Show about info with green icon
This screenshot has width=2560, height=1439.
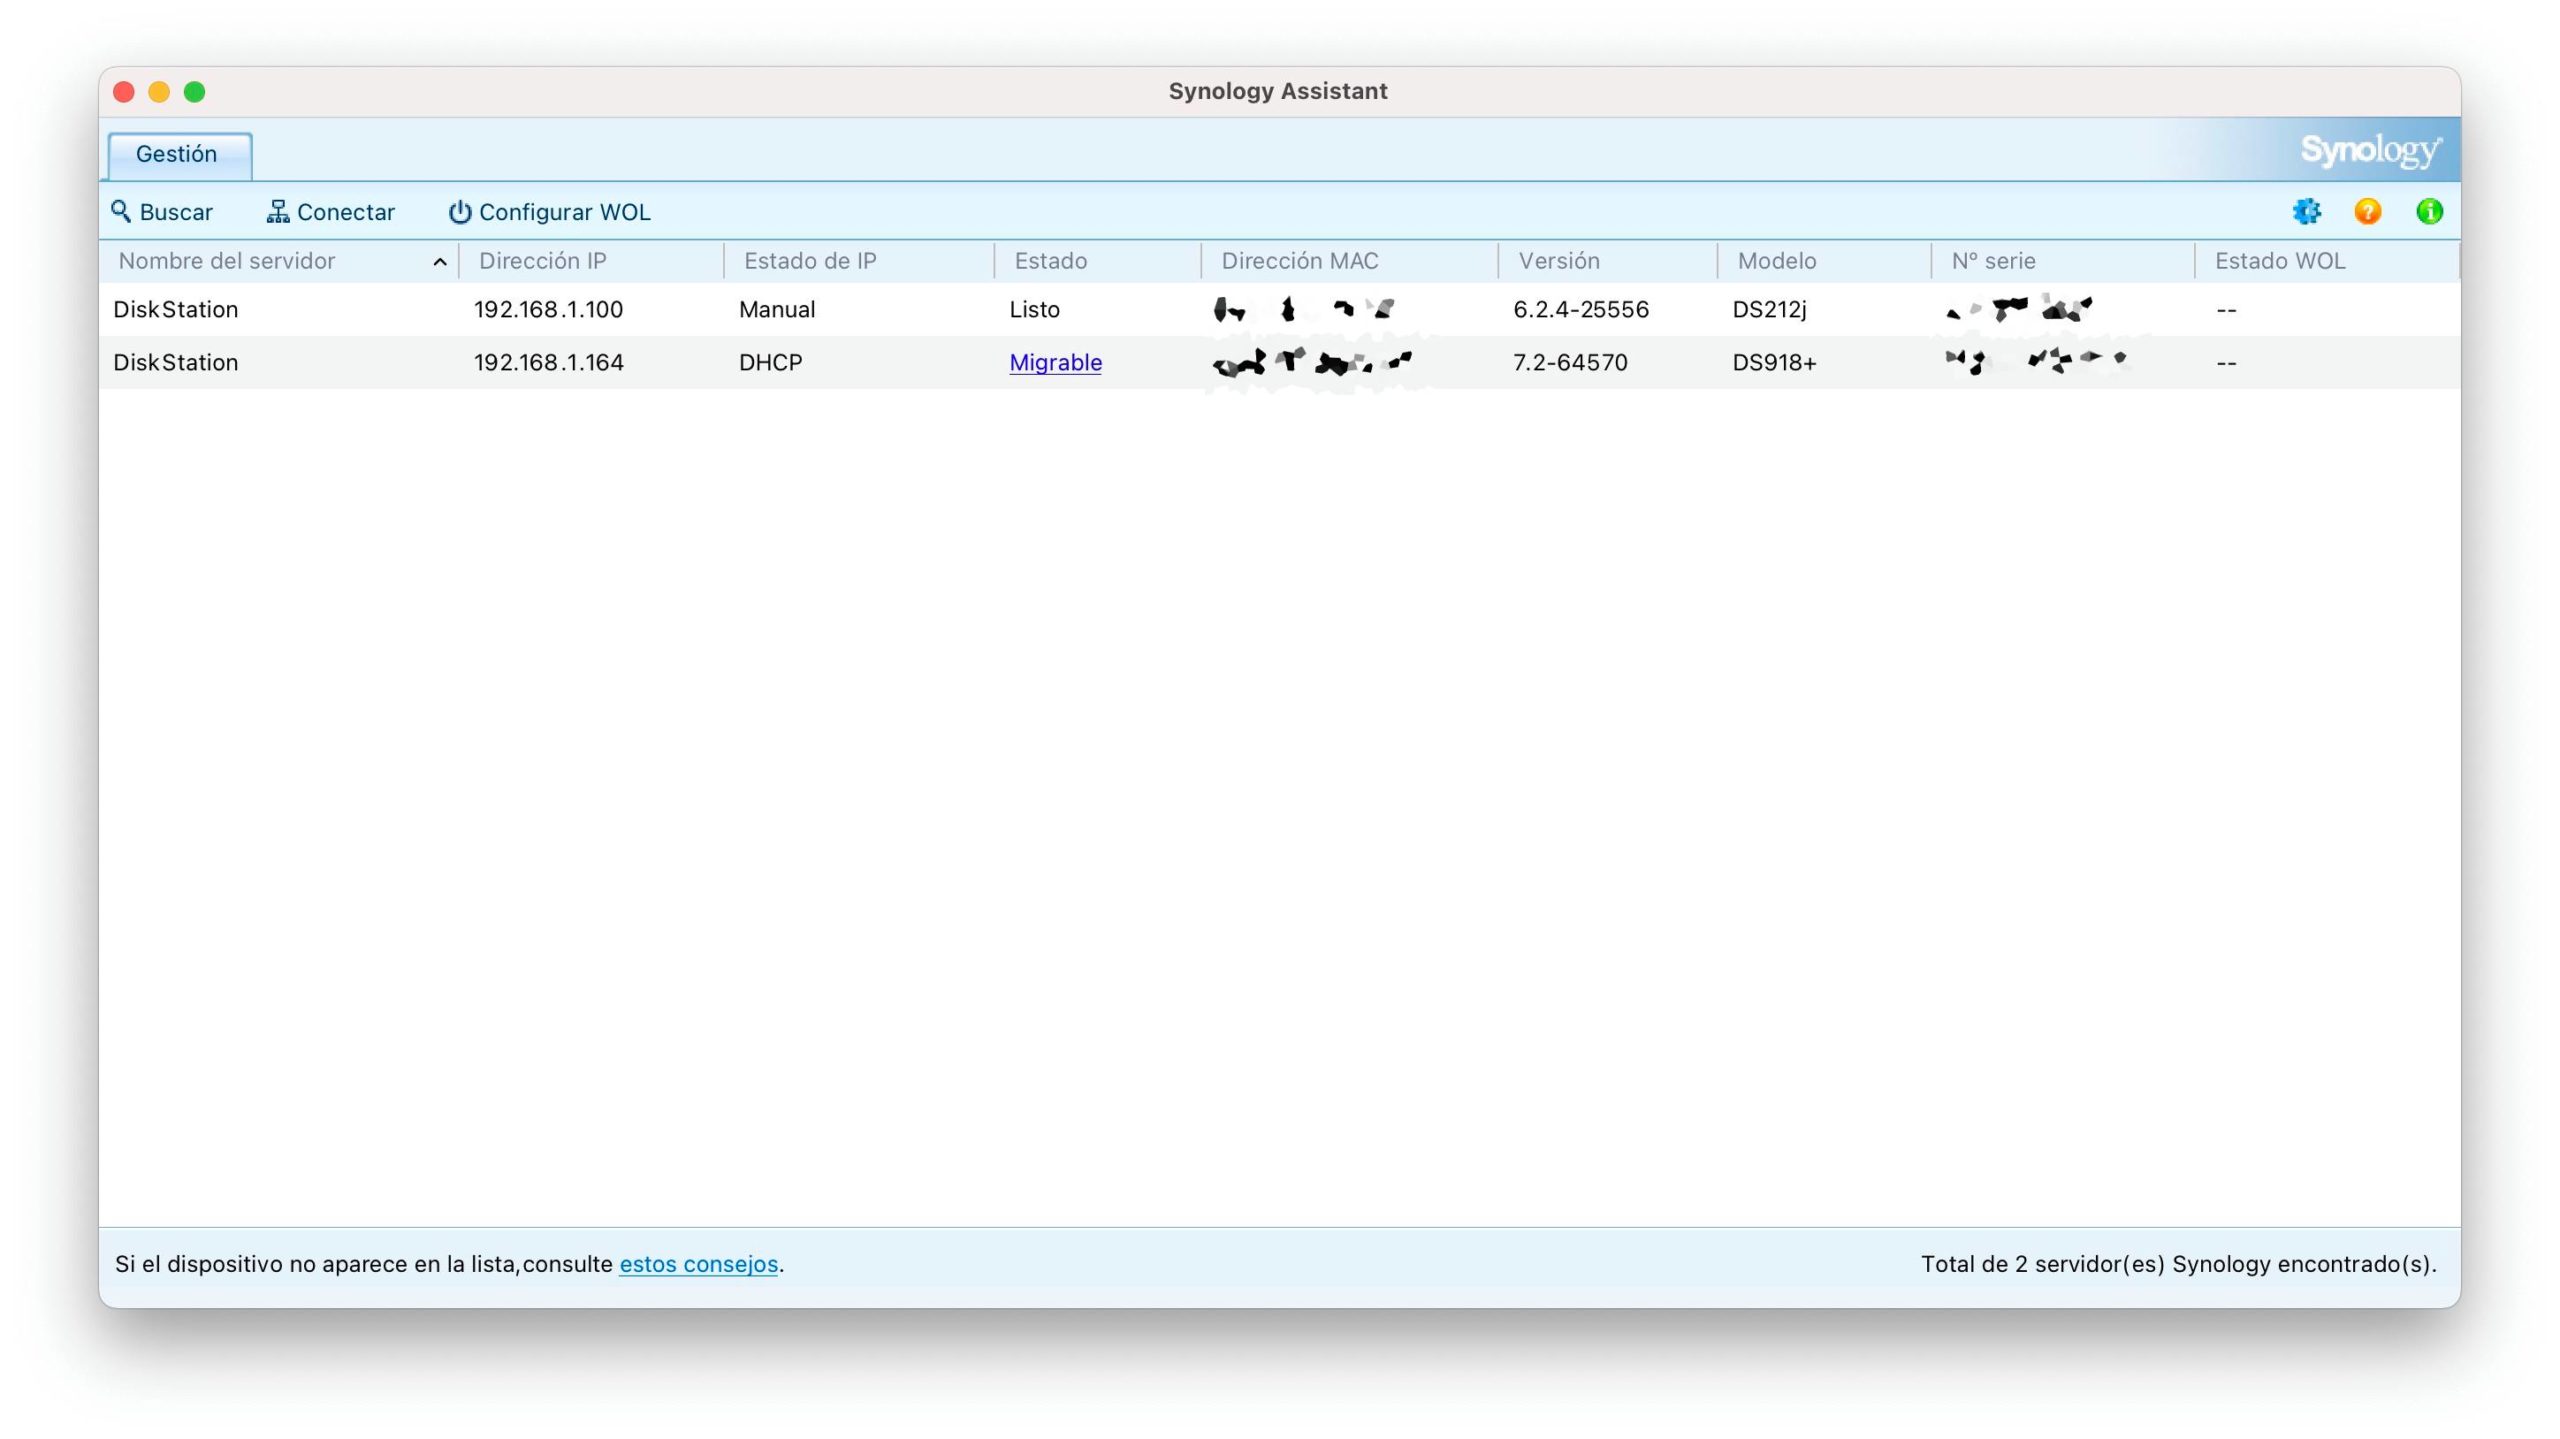pyautogui.click(x=2429, y=211)
